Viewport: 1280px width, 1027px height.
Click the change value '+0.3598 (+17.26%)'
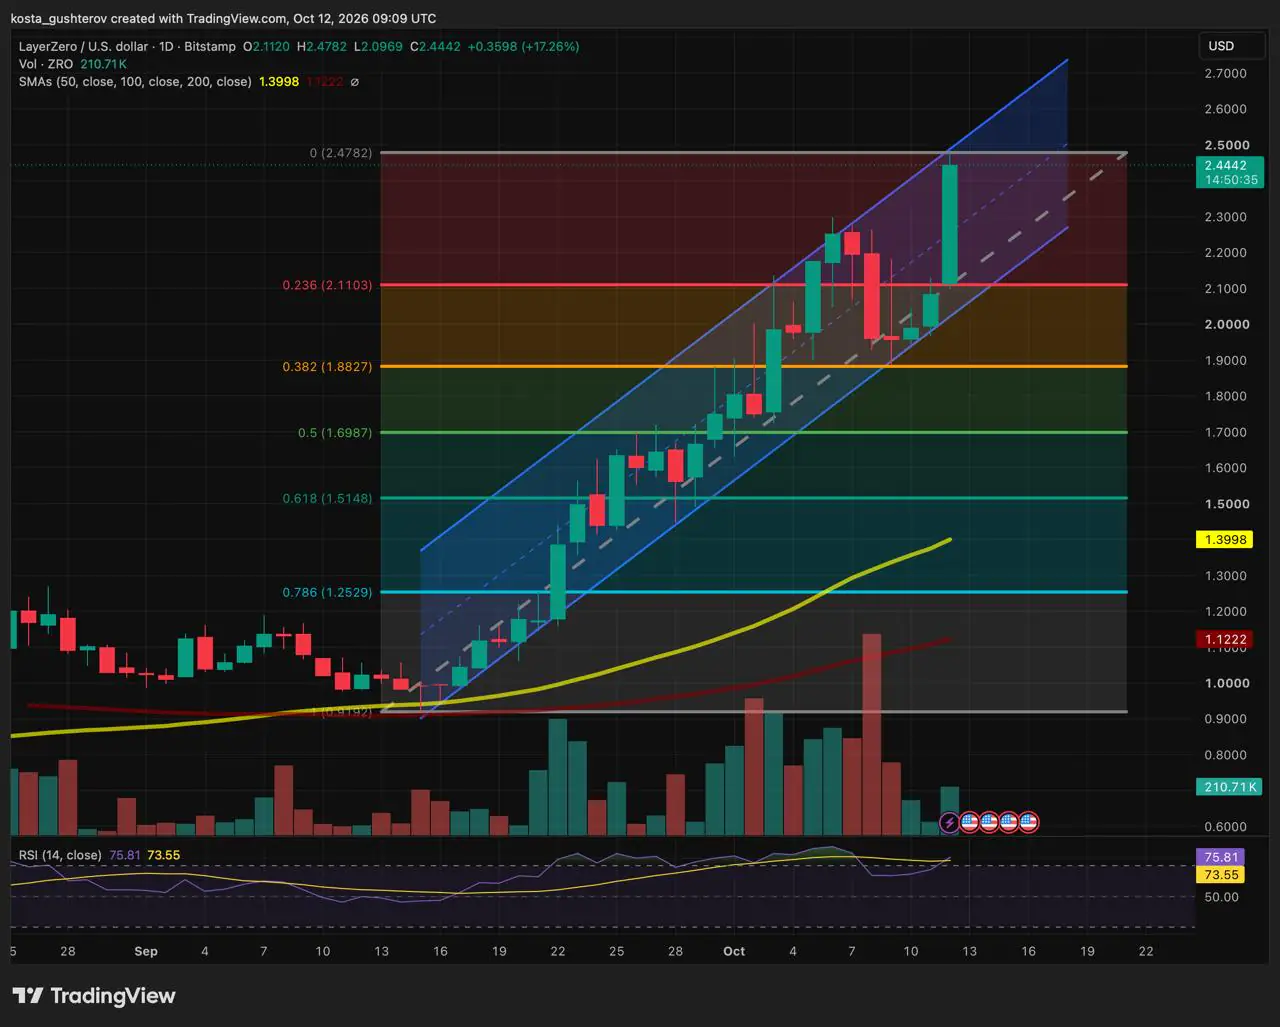pos(522,47)
